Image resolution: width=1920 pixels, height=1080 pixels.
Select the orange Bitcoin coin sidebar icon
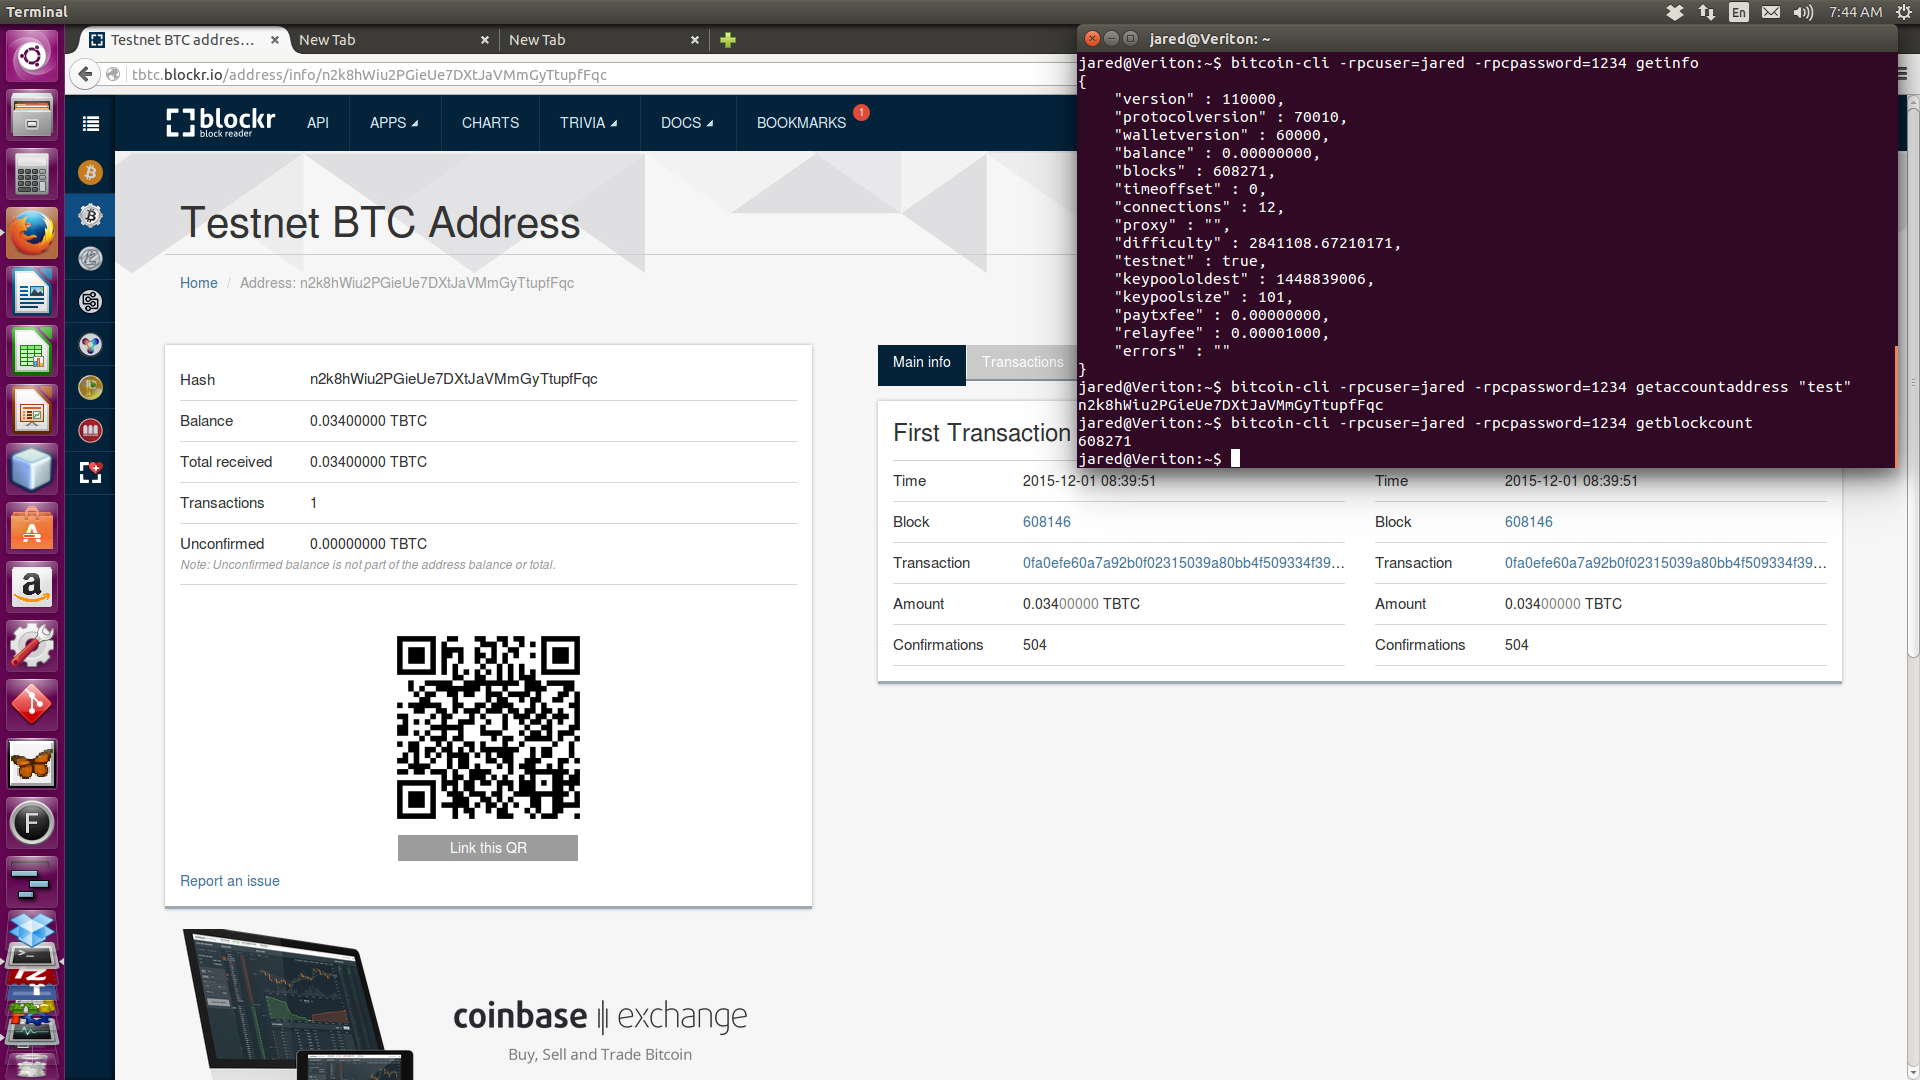pyautogui.click(x=90, y=173)
